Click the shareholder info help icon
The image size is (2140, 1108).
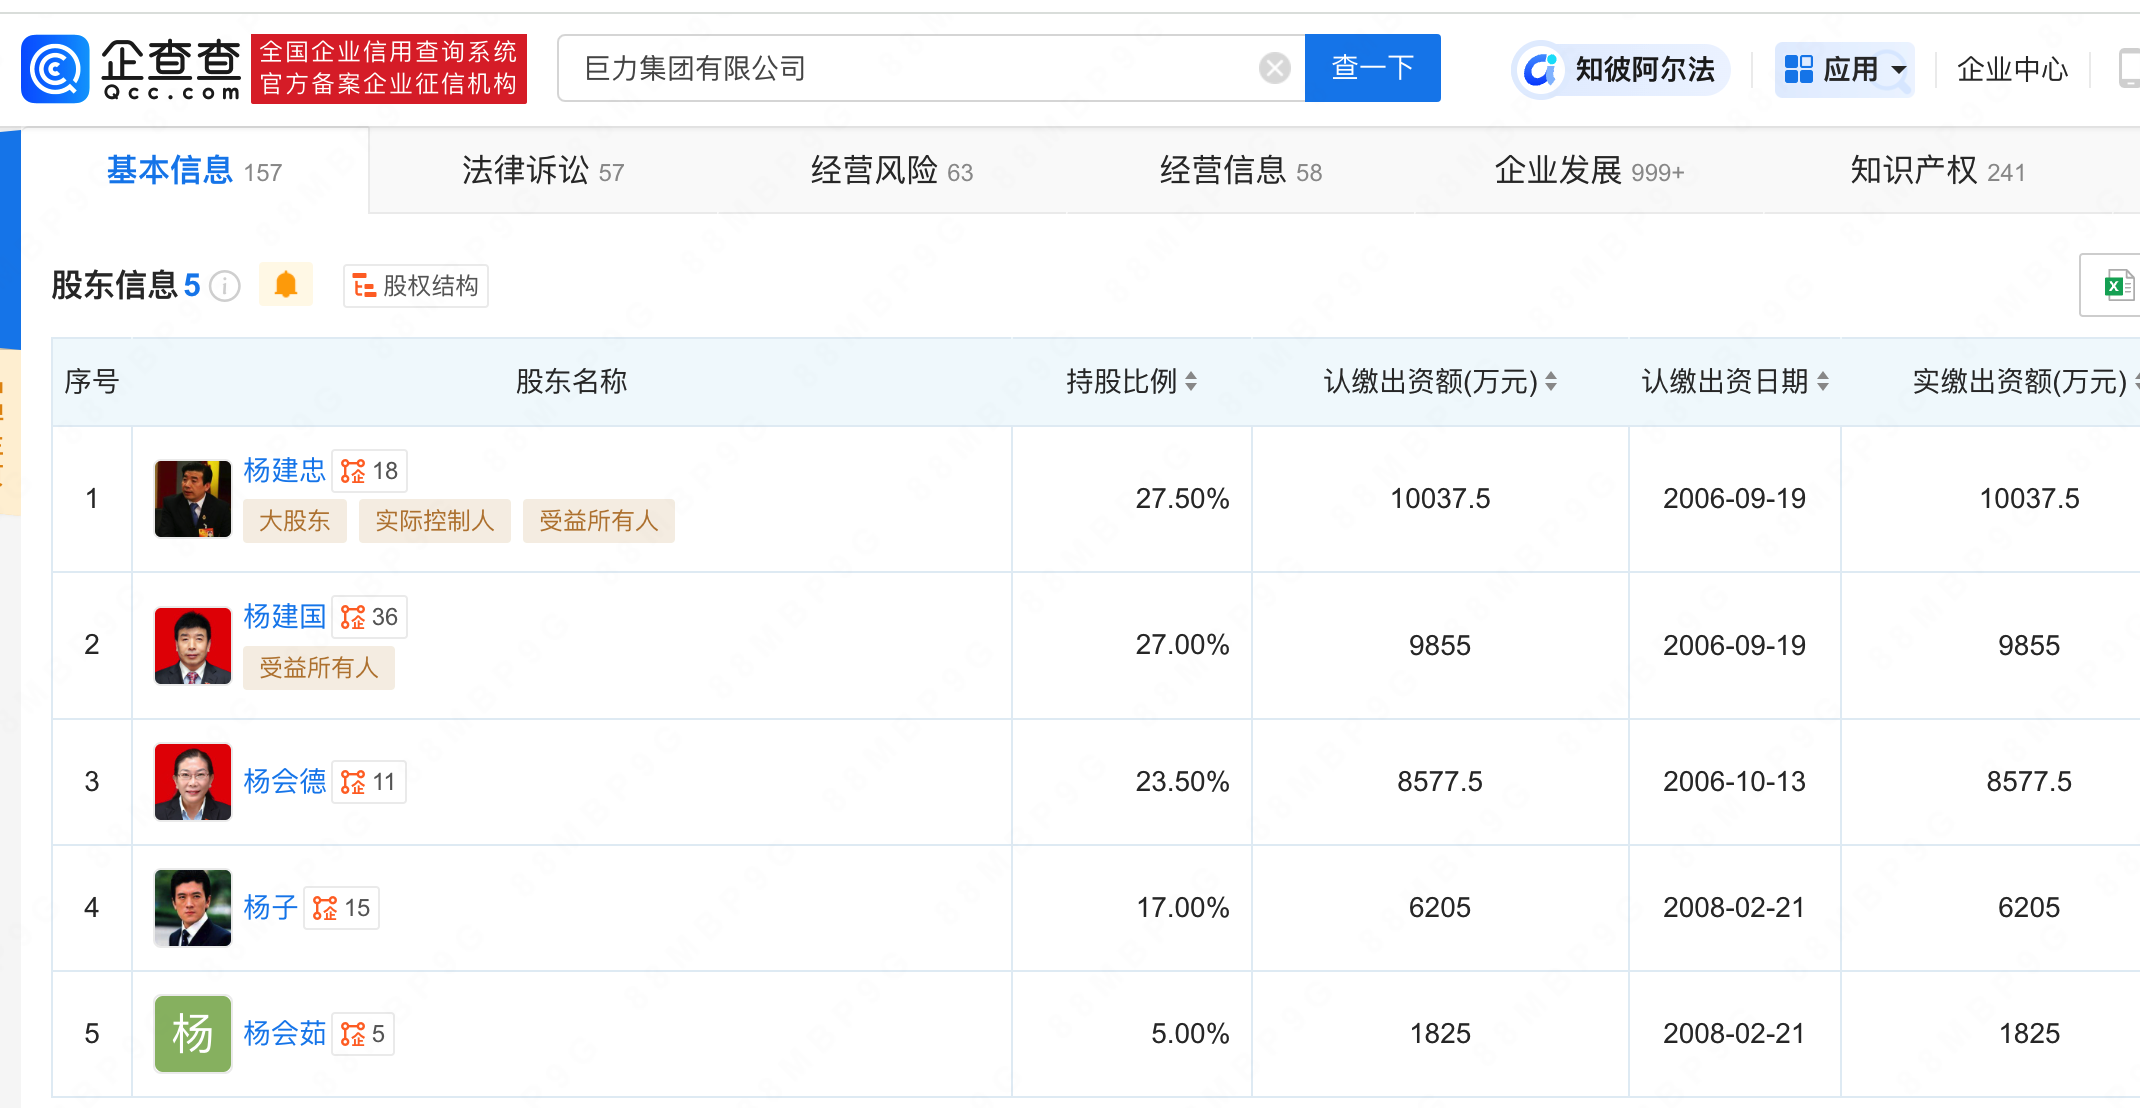point(225,287)
